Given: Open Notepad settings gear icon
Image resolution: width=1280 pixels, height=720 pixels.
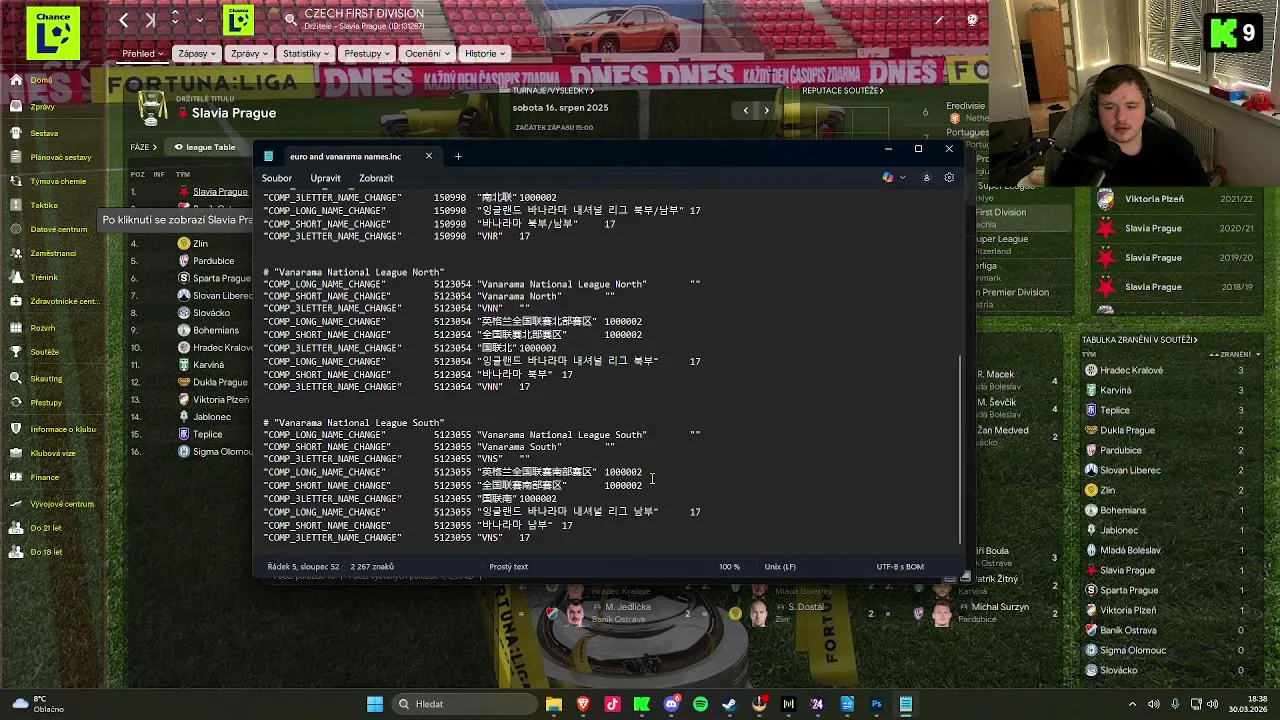Looking at the screenshot, I should pyautogui.click(x=949, y=178).
